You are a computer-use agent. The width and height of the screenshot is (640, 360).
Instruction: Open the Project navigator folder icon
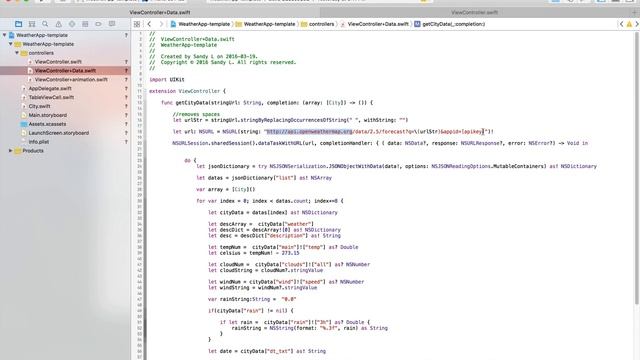18,24
